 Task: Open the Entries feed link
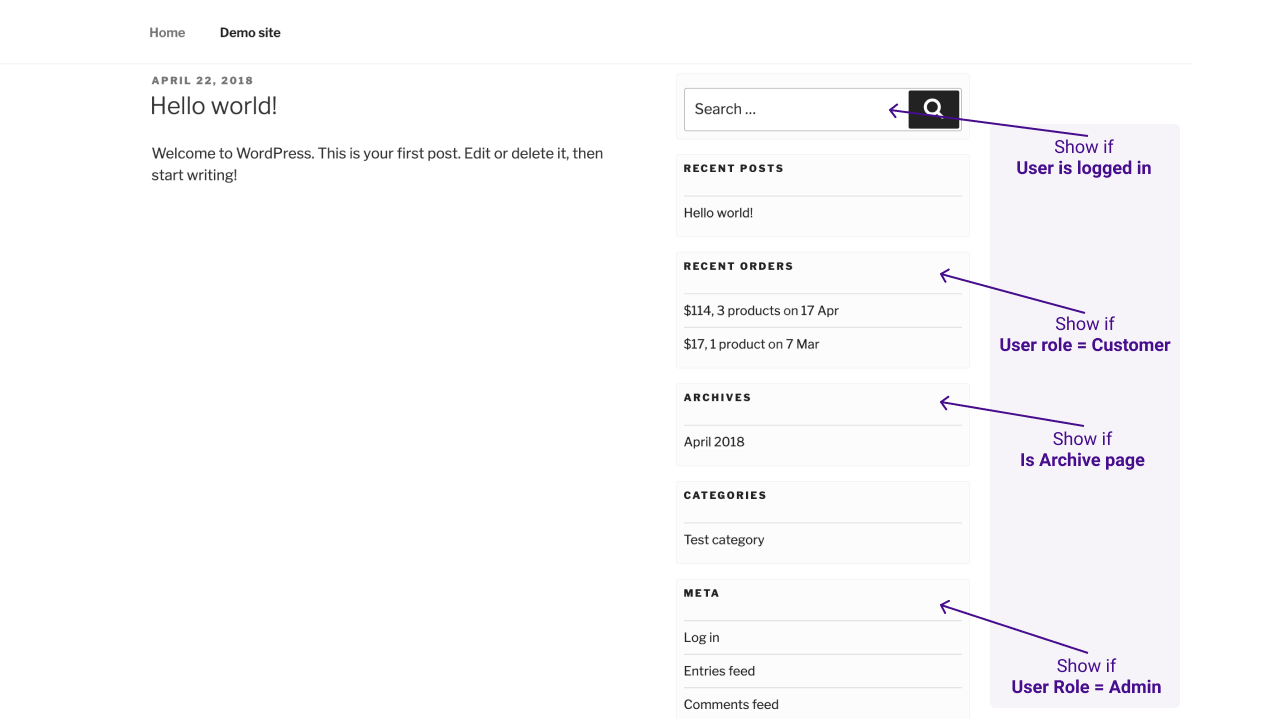719,671
